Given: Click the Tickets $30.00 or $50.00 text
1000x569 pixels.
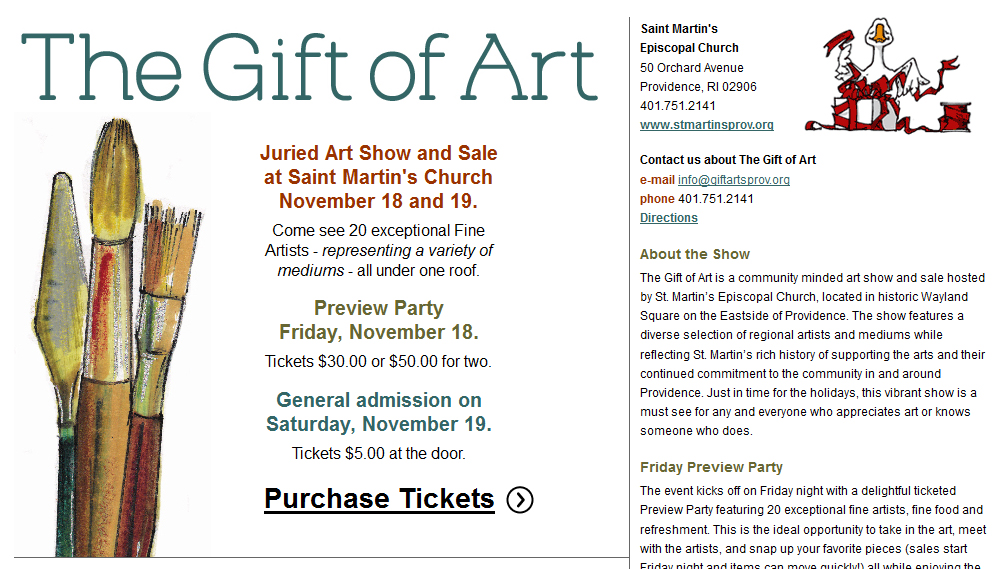Looking at the screenshot, I should [378, 362].
